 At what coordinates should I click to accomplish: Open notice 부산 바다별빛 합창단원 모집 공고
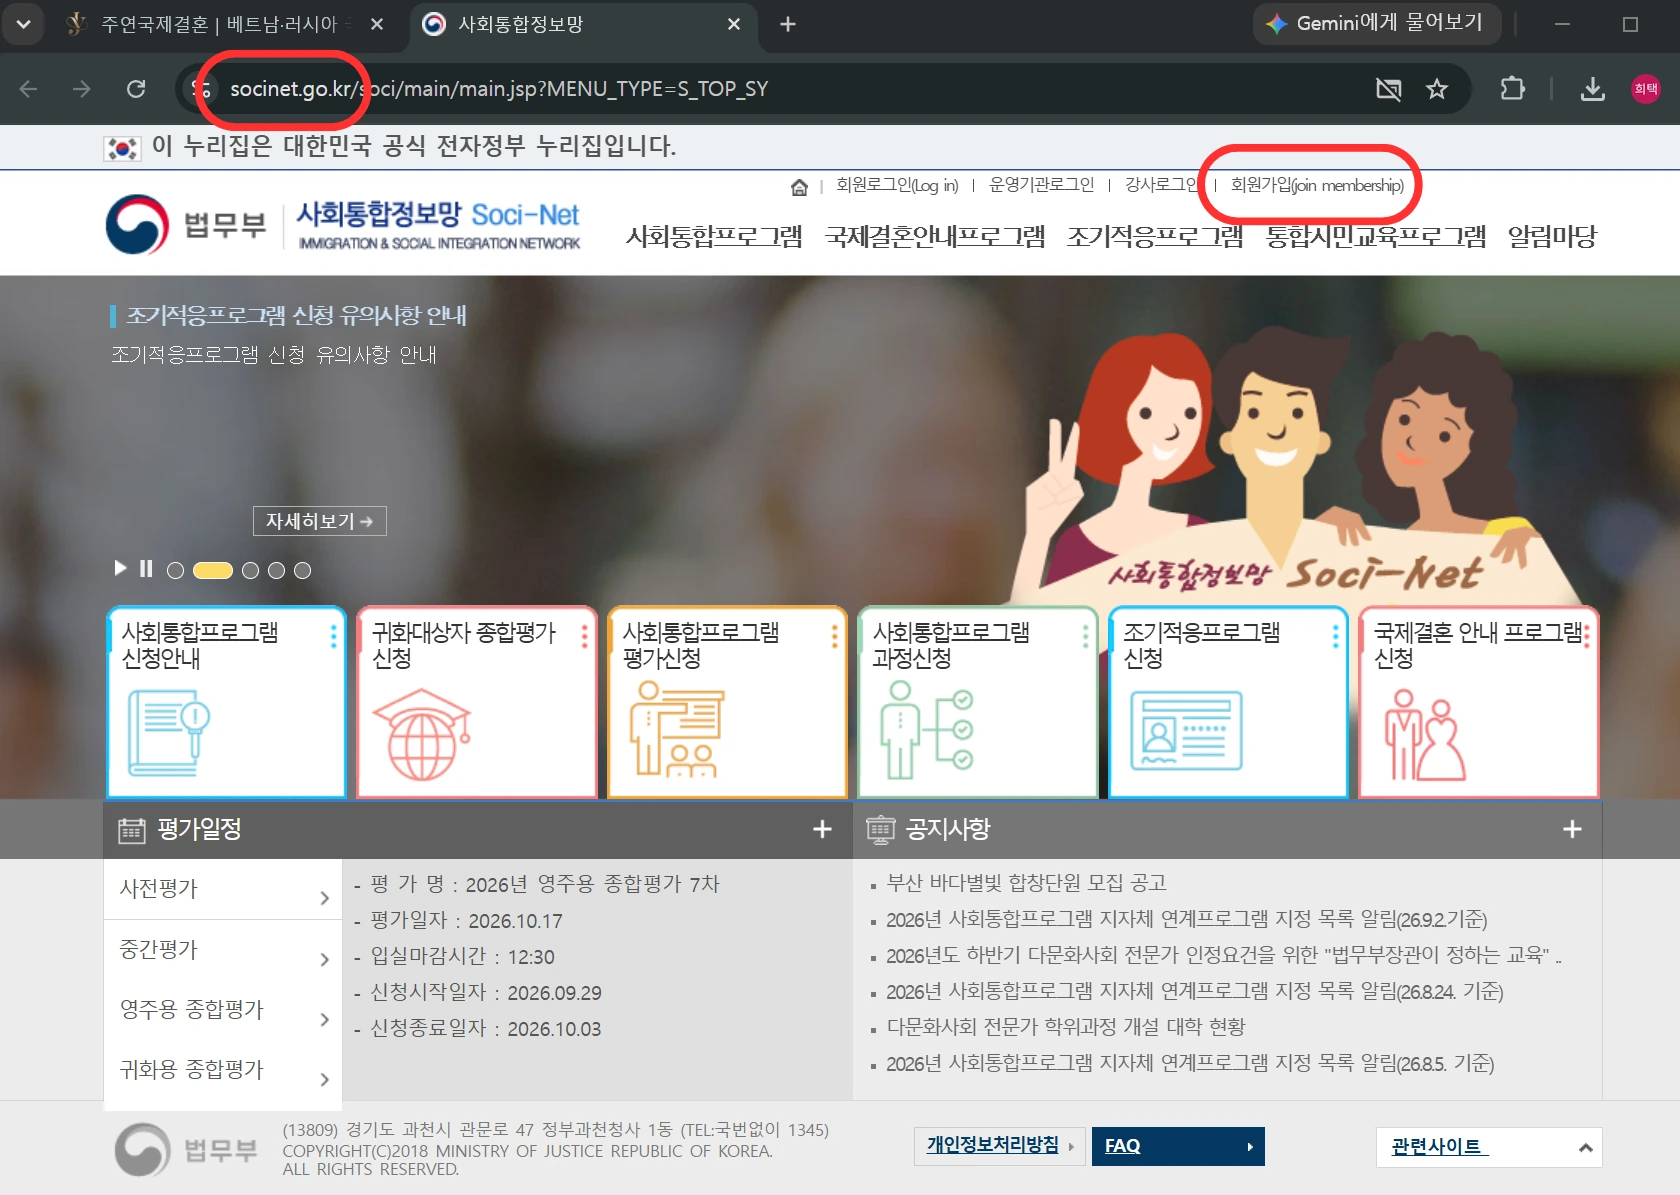tap(1027, 883)
